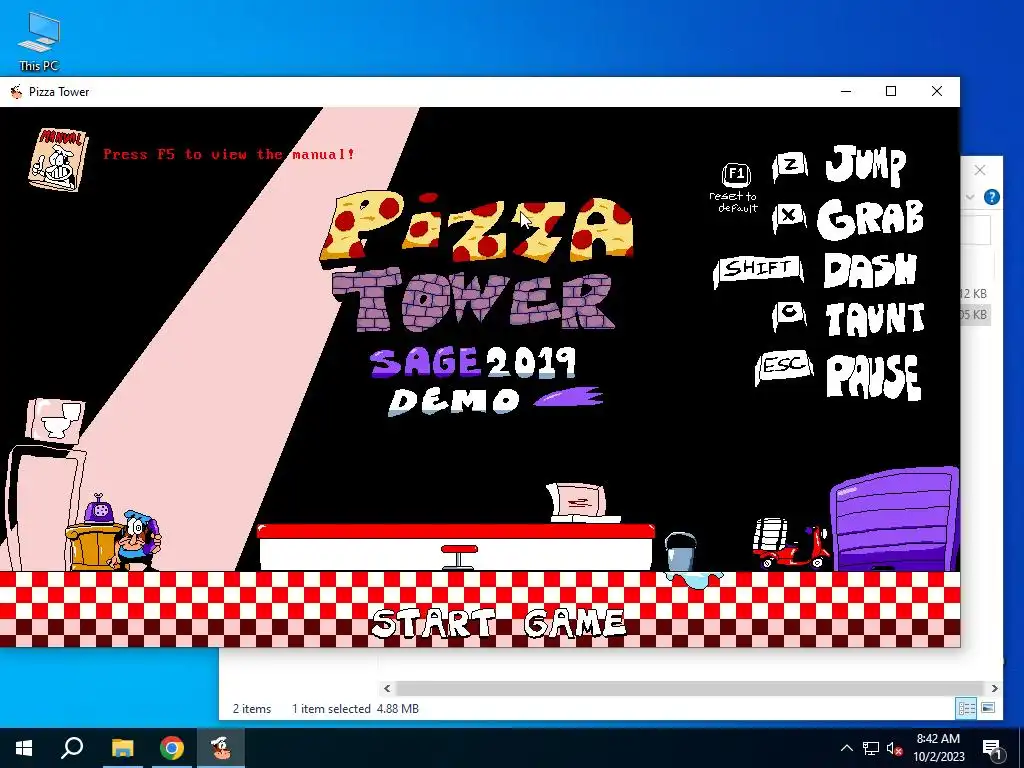Click the toilet sign above the door
1024x768 pixels.
[x=56, y=420]
